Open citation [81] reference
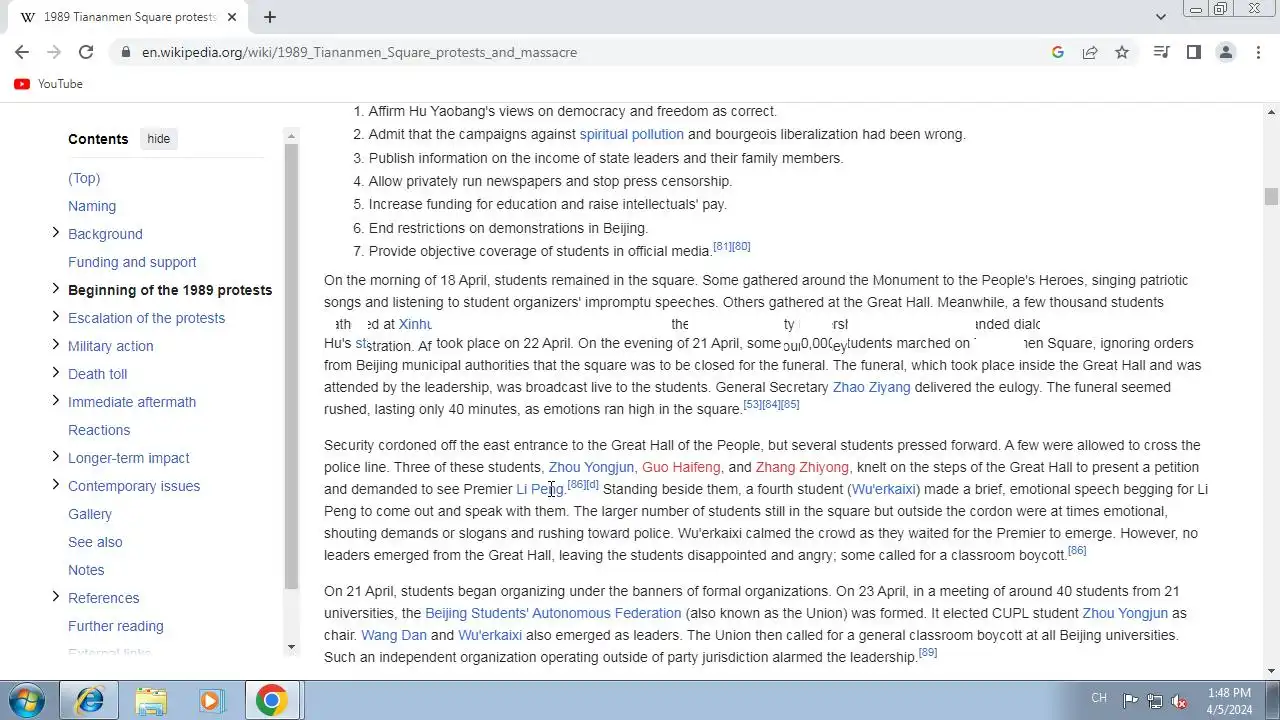 (722, 246)
